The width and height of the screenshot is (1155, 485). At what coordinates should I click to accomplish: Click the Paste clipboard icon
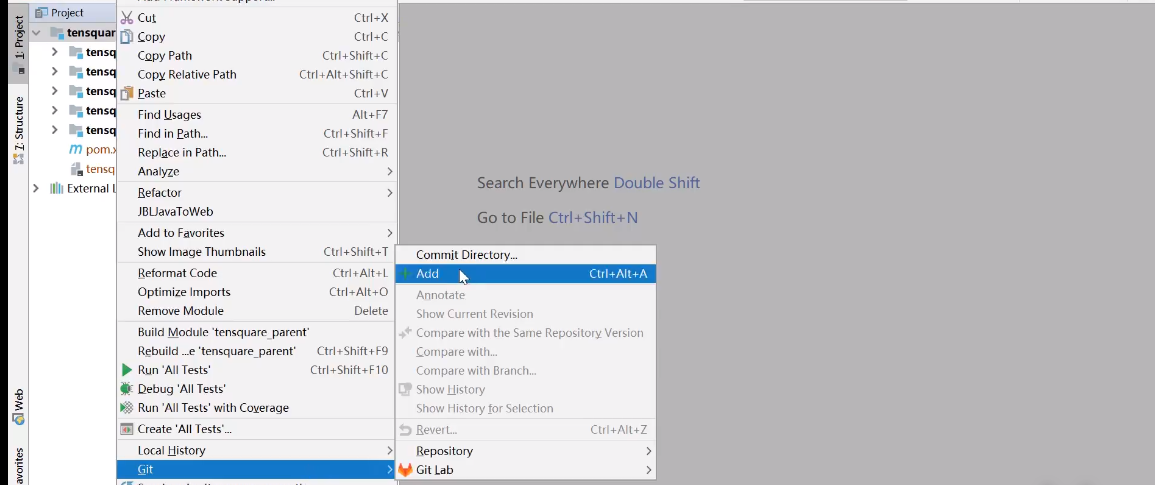coord(127,93)
